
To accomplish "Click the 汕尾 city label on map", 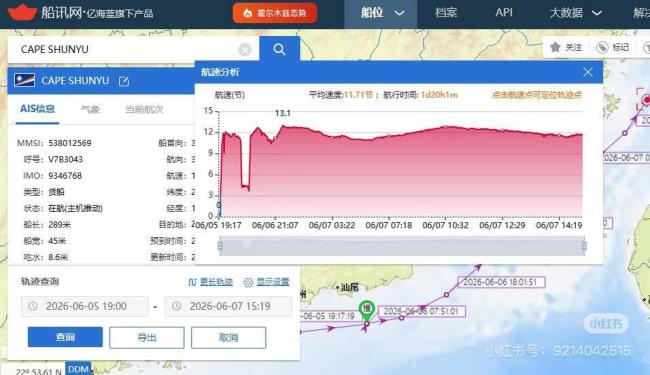I will click(350, 287).
